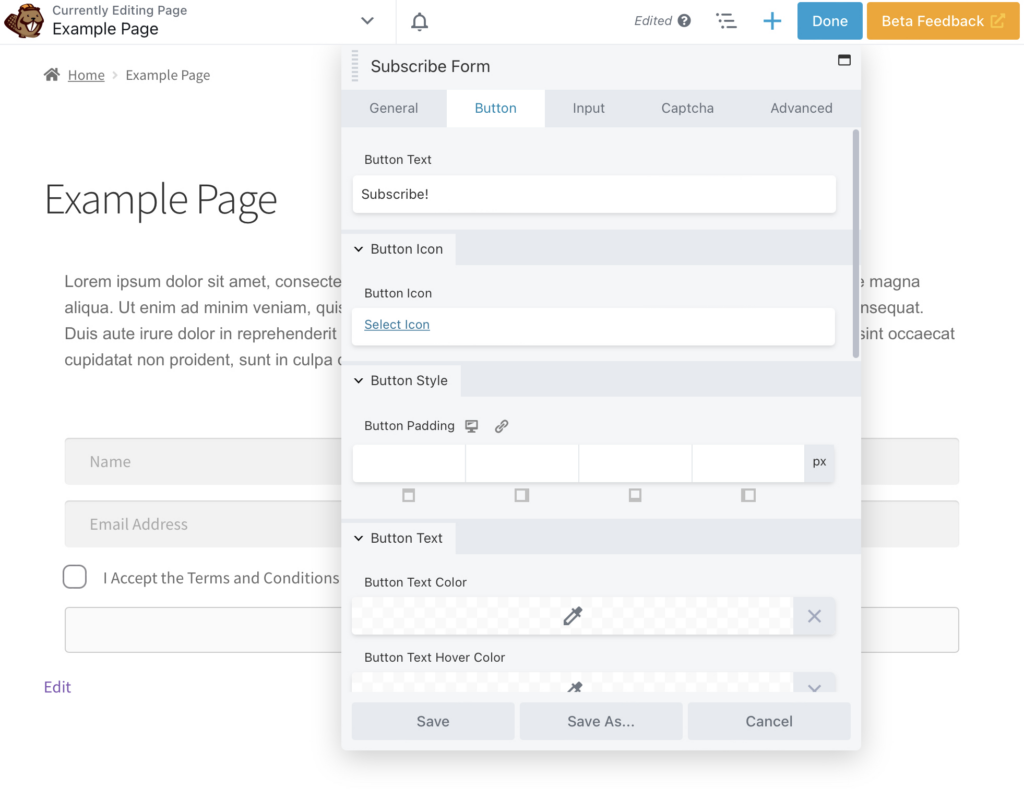
Task: Open the Currently Editing Page dropdown
Action: [x=367, y=20]
